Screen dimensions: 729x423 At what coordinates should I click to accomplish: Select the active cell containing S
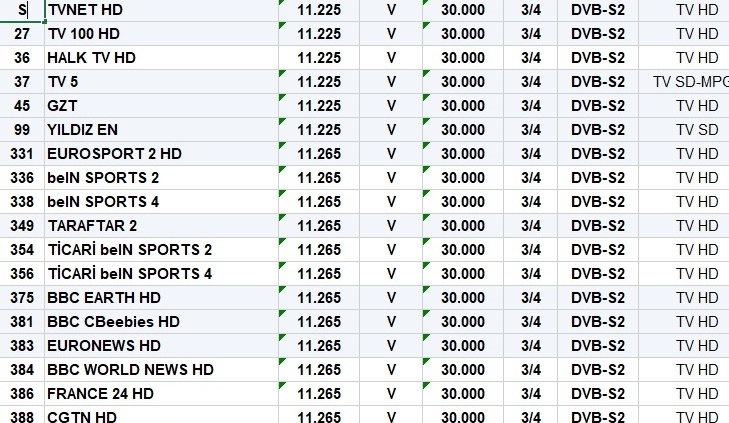coord(22,10)
